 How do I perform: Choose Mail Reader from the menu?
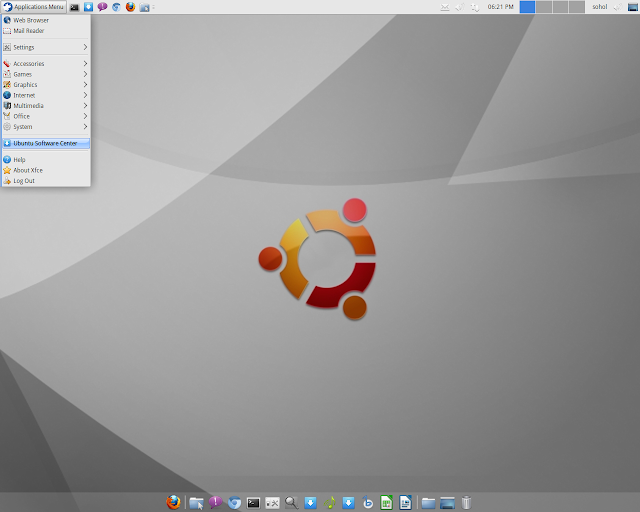click(x=46, y=31)
